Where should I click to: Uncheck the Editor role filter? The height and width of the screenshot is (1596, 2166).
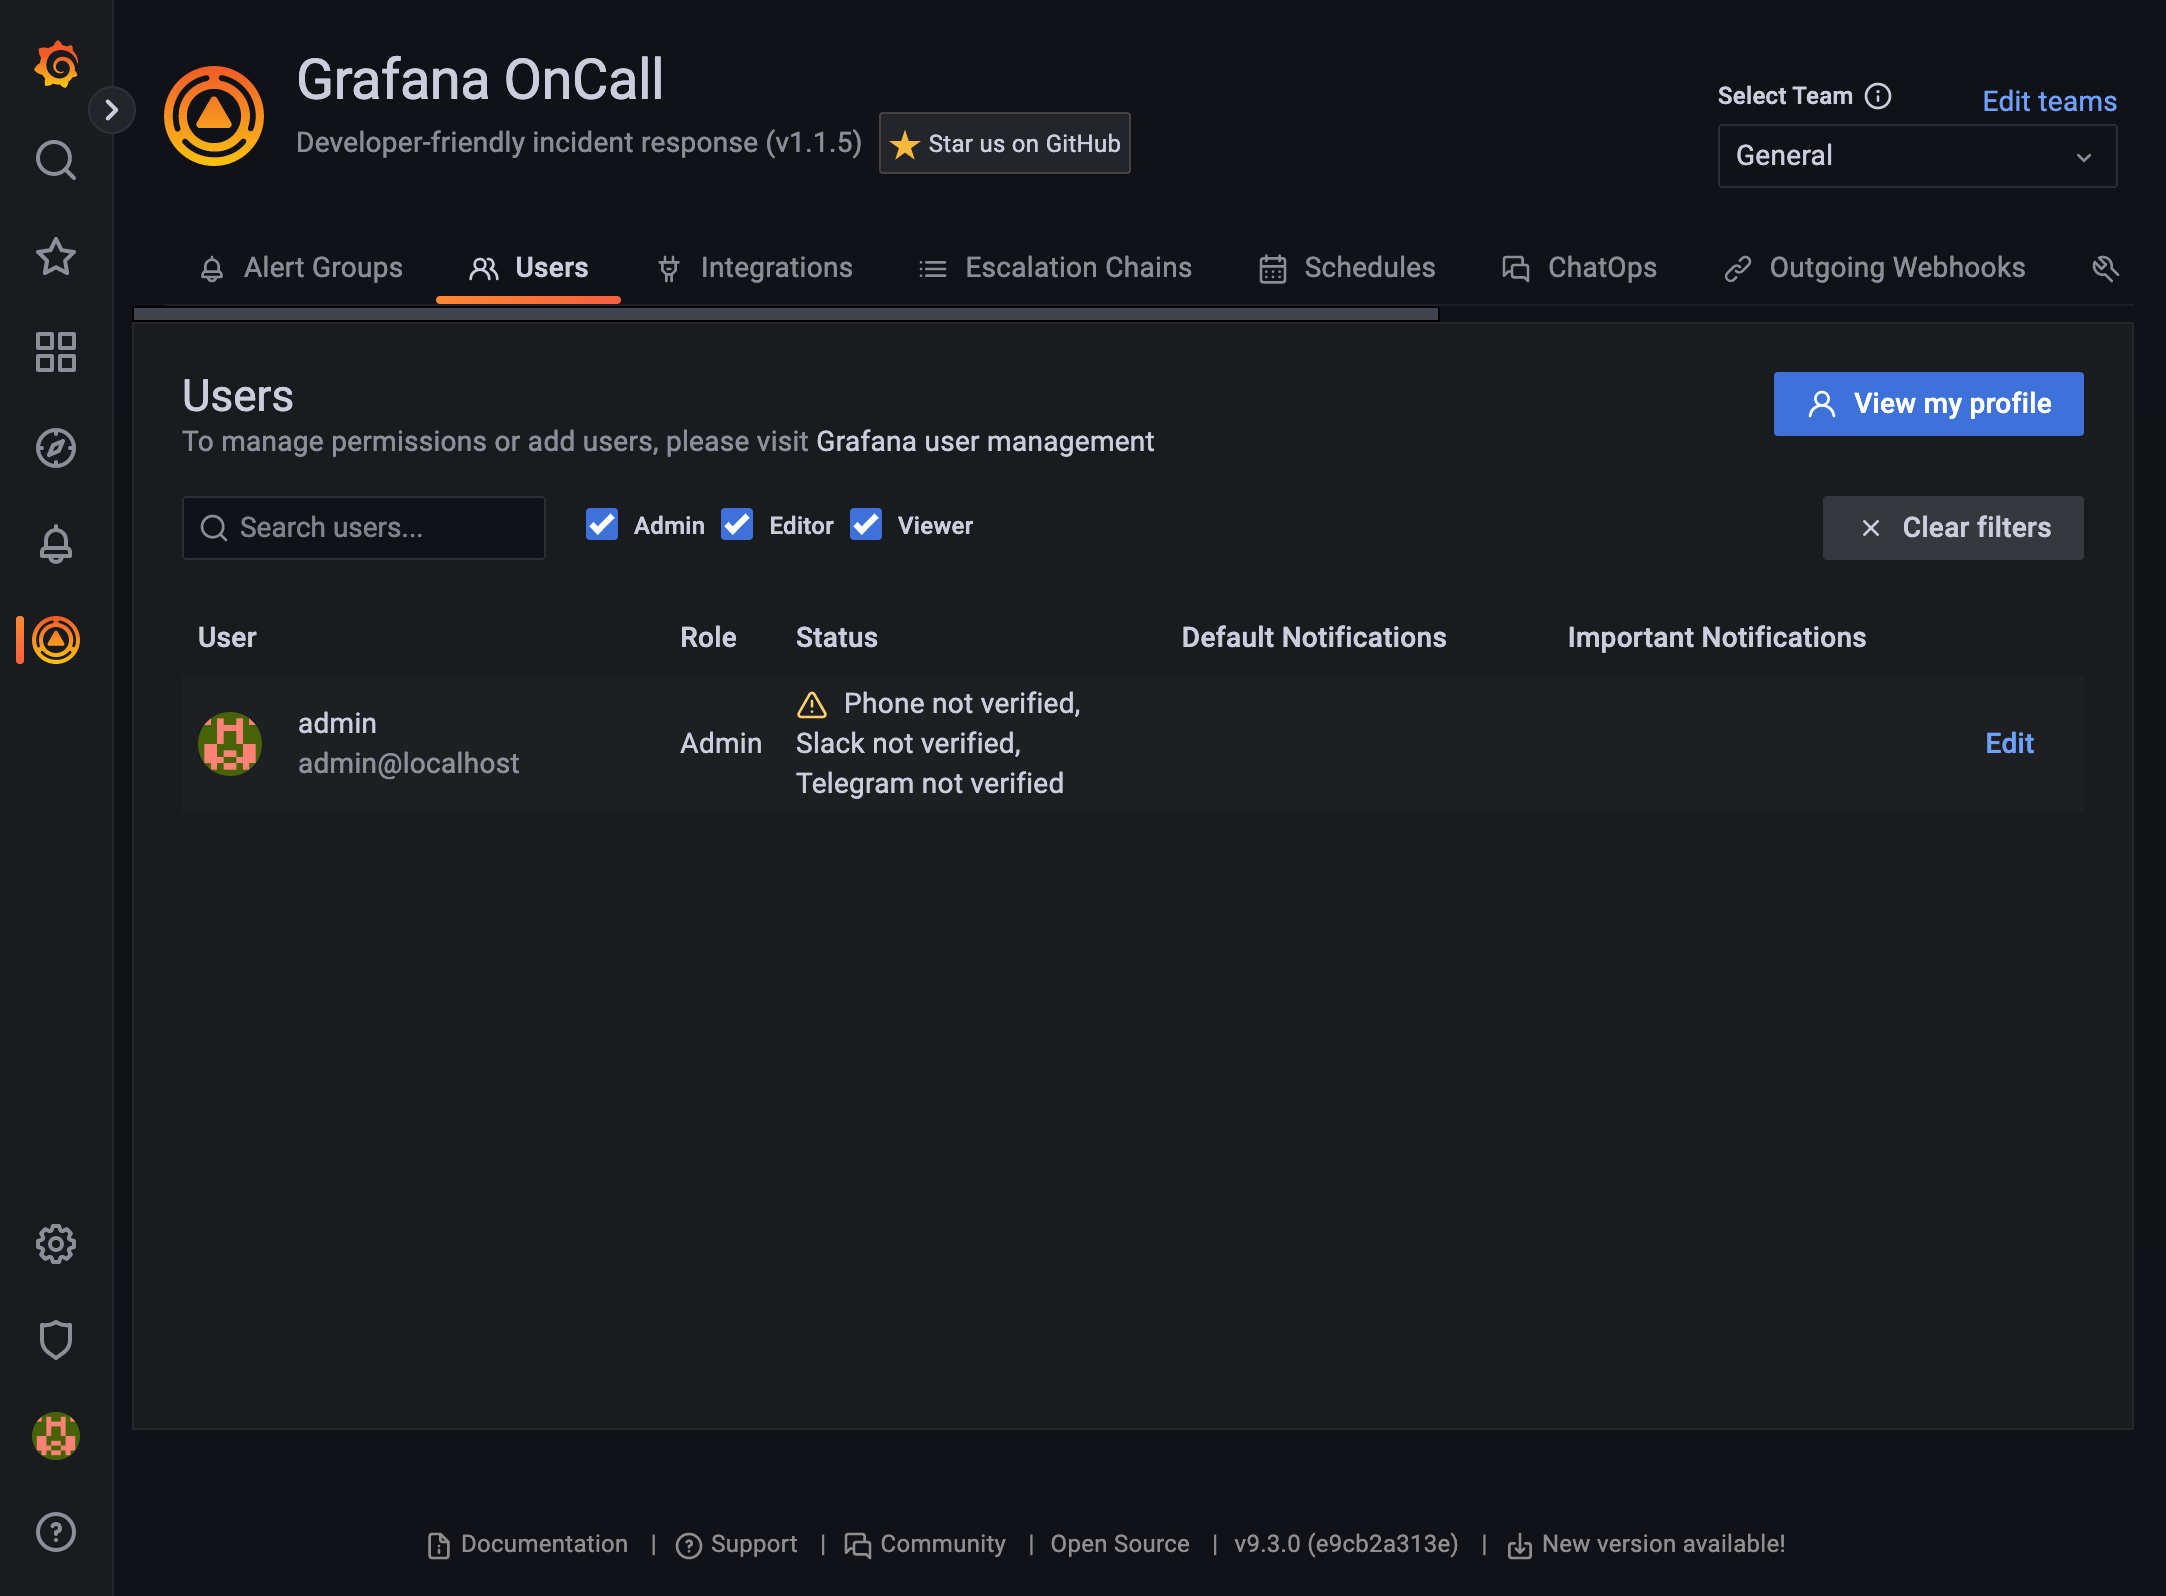(x=737, y=525)
